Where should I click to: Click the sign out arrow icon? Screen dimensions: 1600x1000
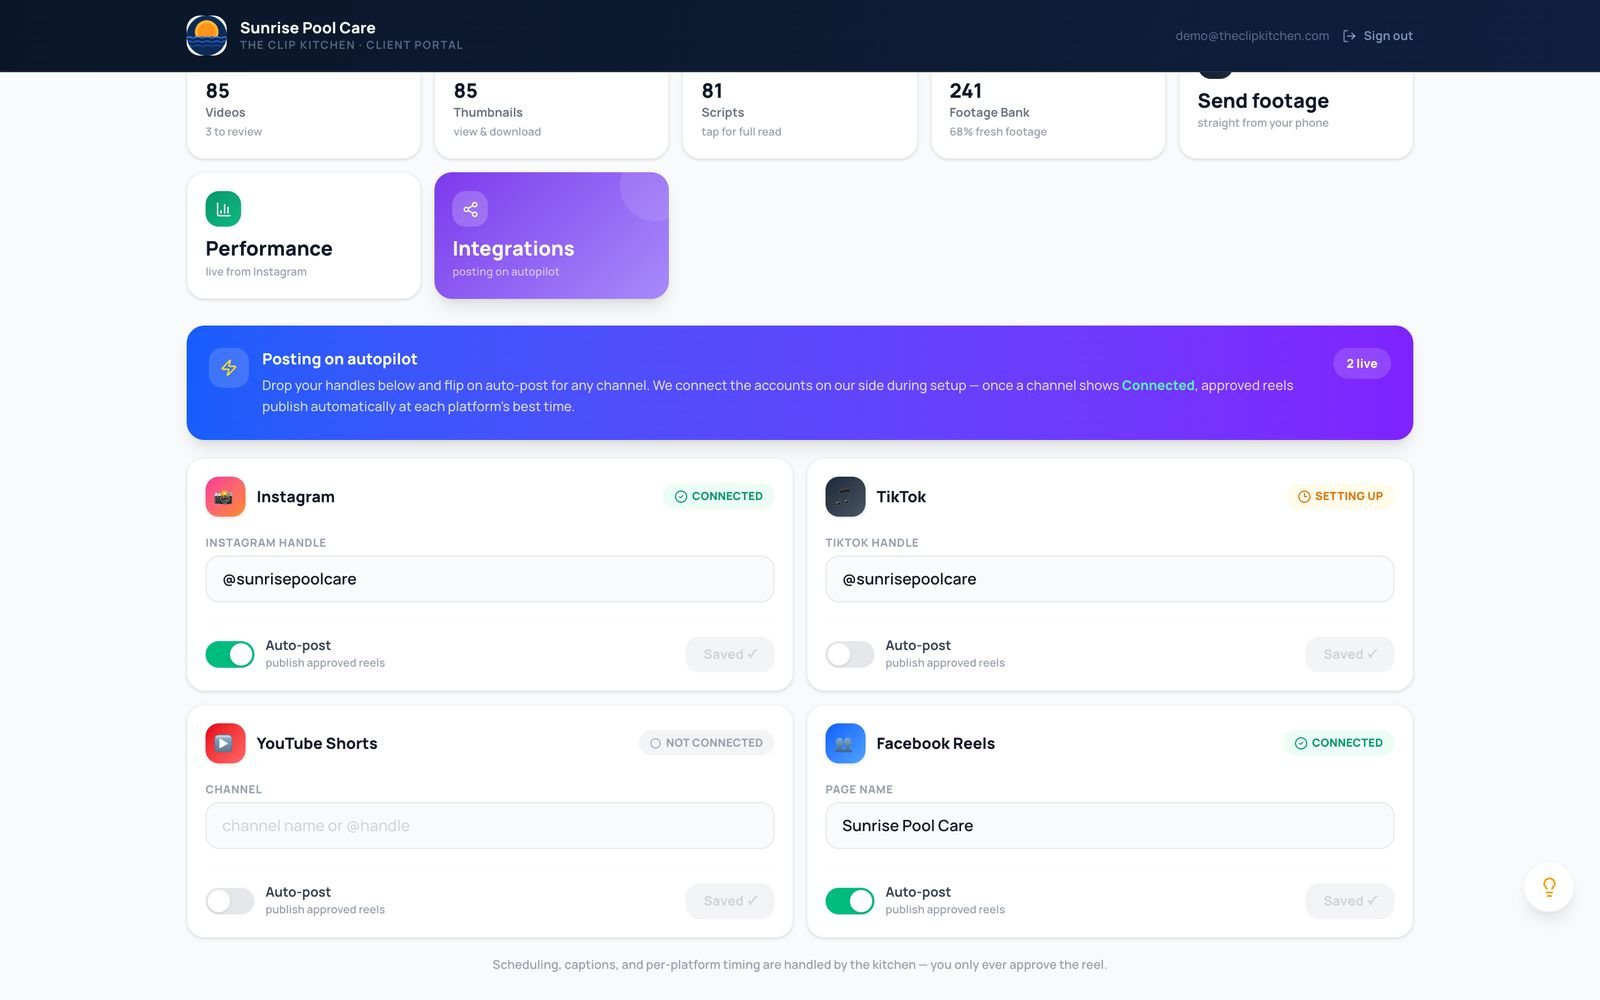1349,36
